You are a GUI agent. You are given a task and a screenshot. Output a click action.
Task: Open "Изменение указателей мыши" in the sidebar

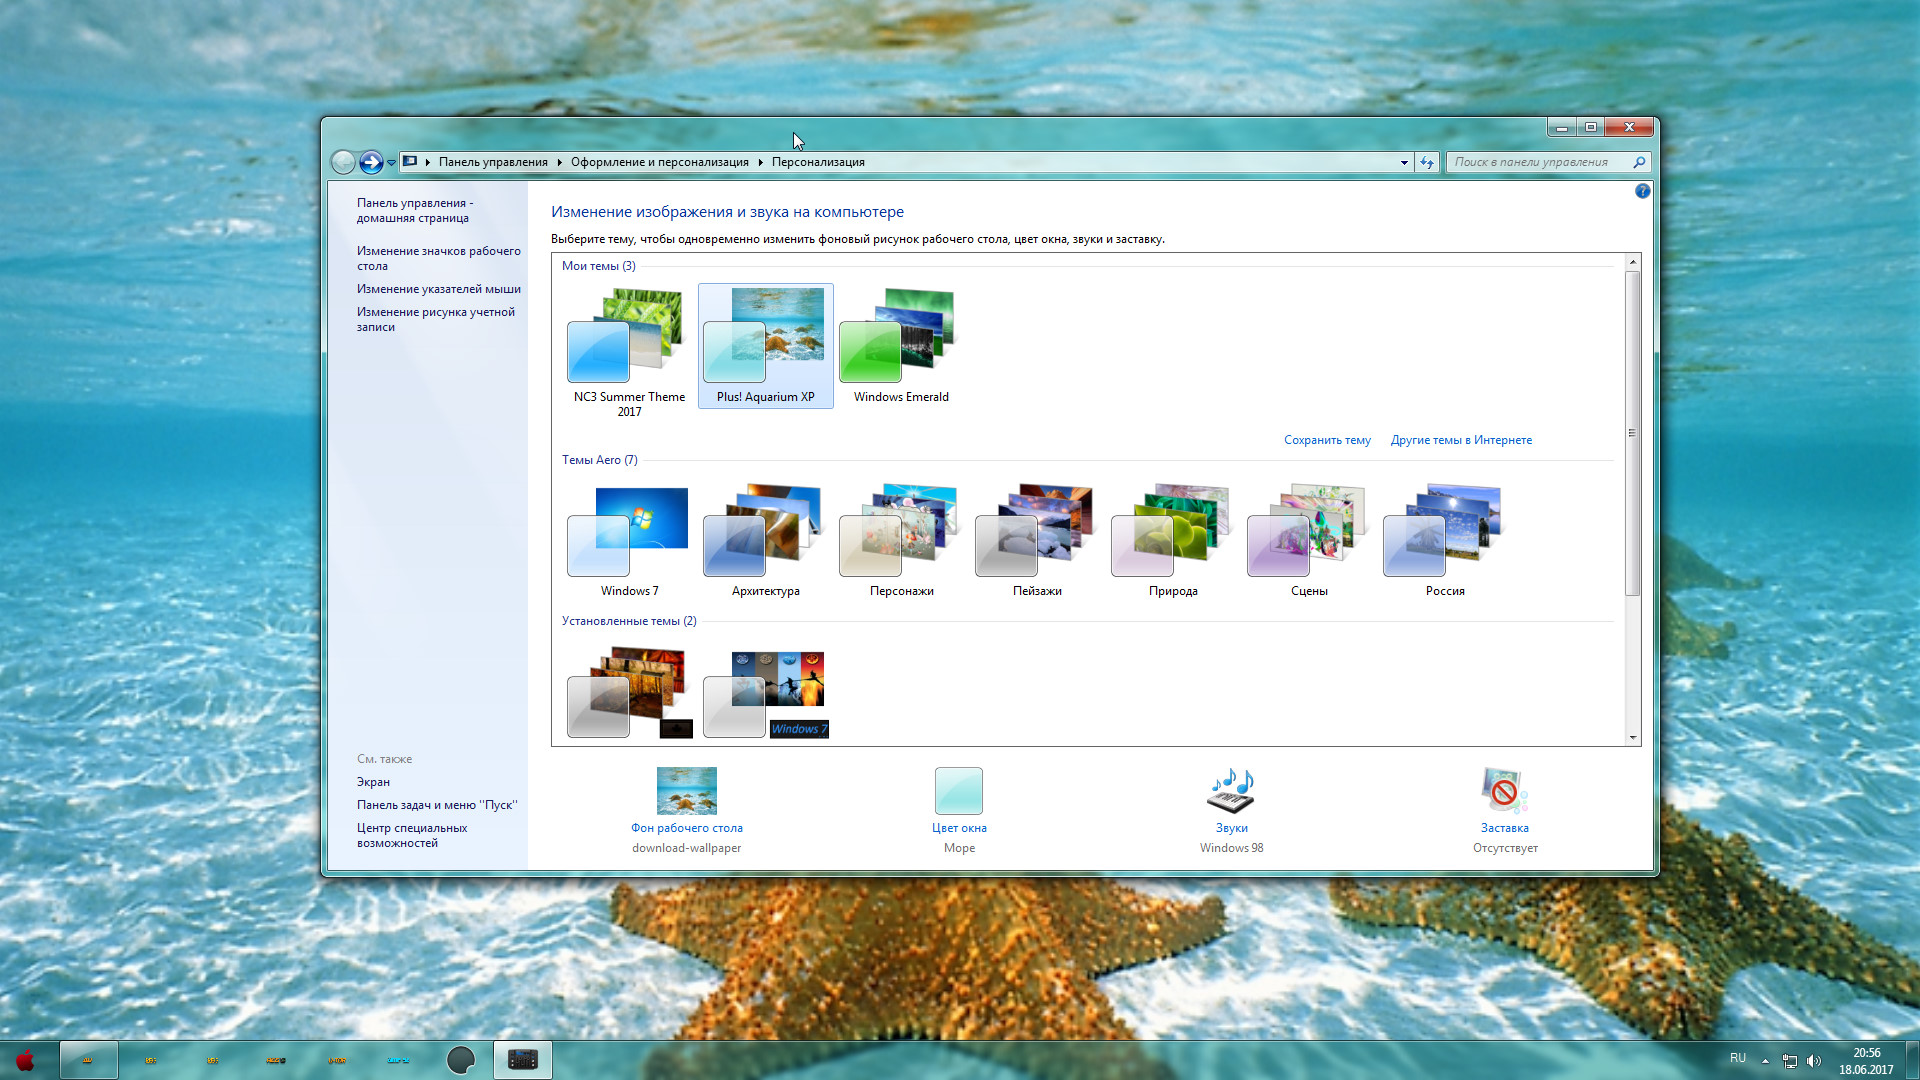(439, 288)
